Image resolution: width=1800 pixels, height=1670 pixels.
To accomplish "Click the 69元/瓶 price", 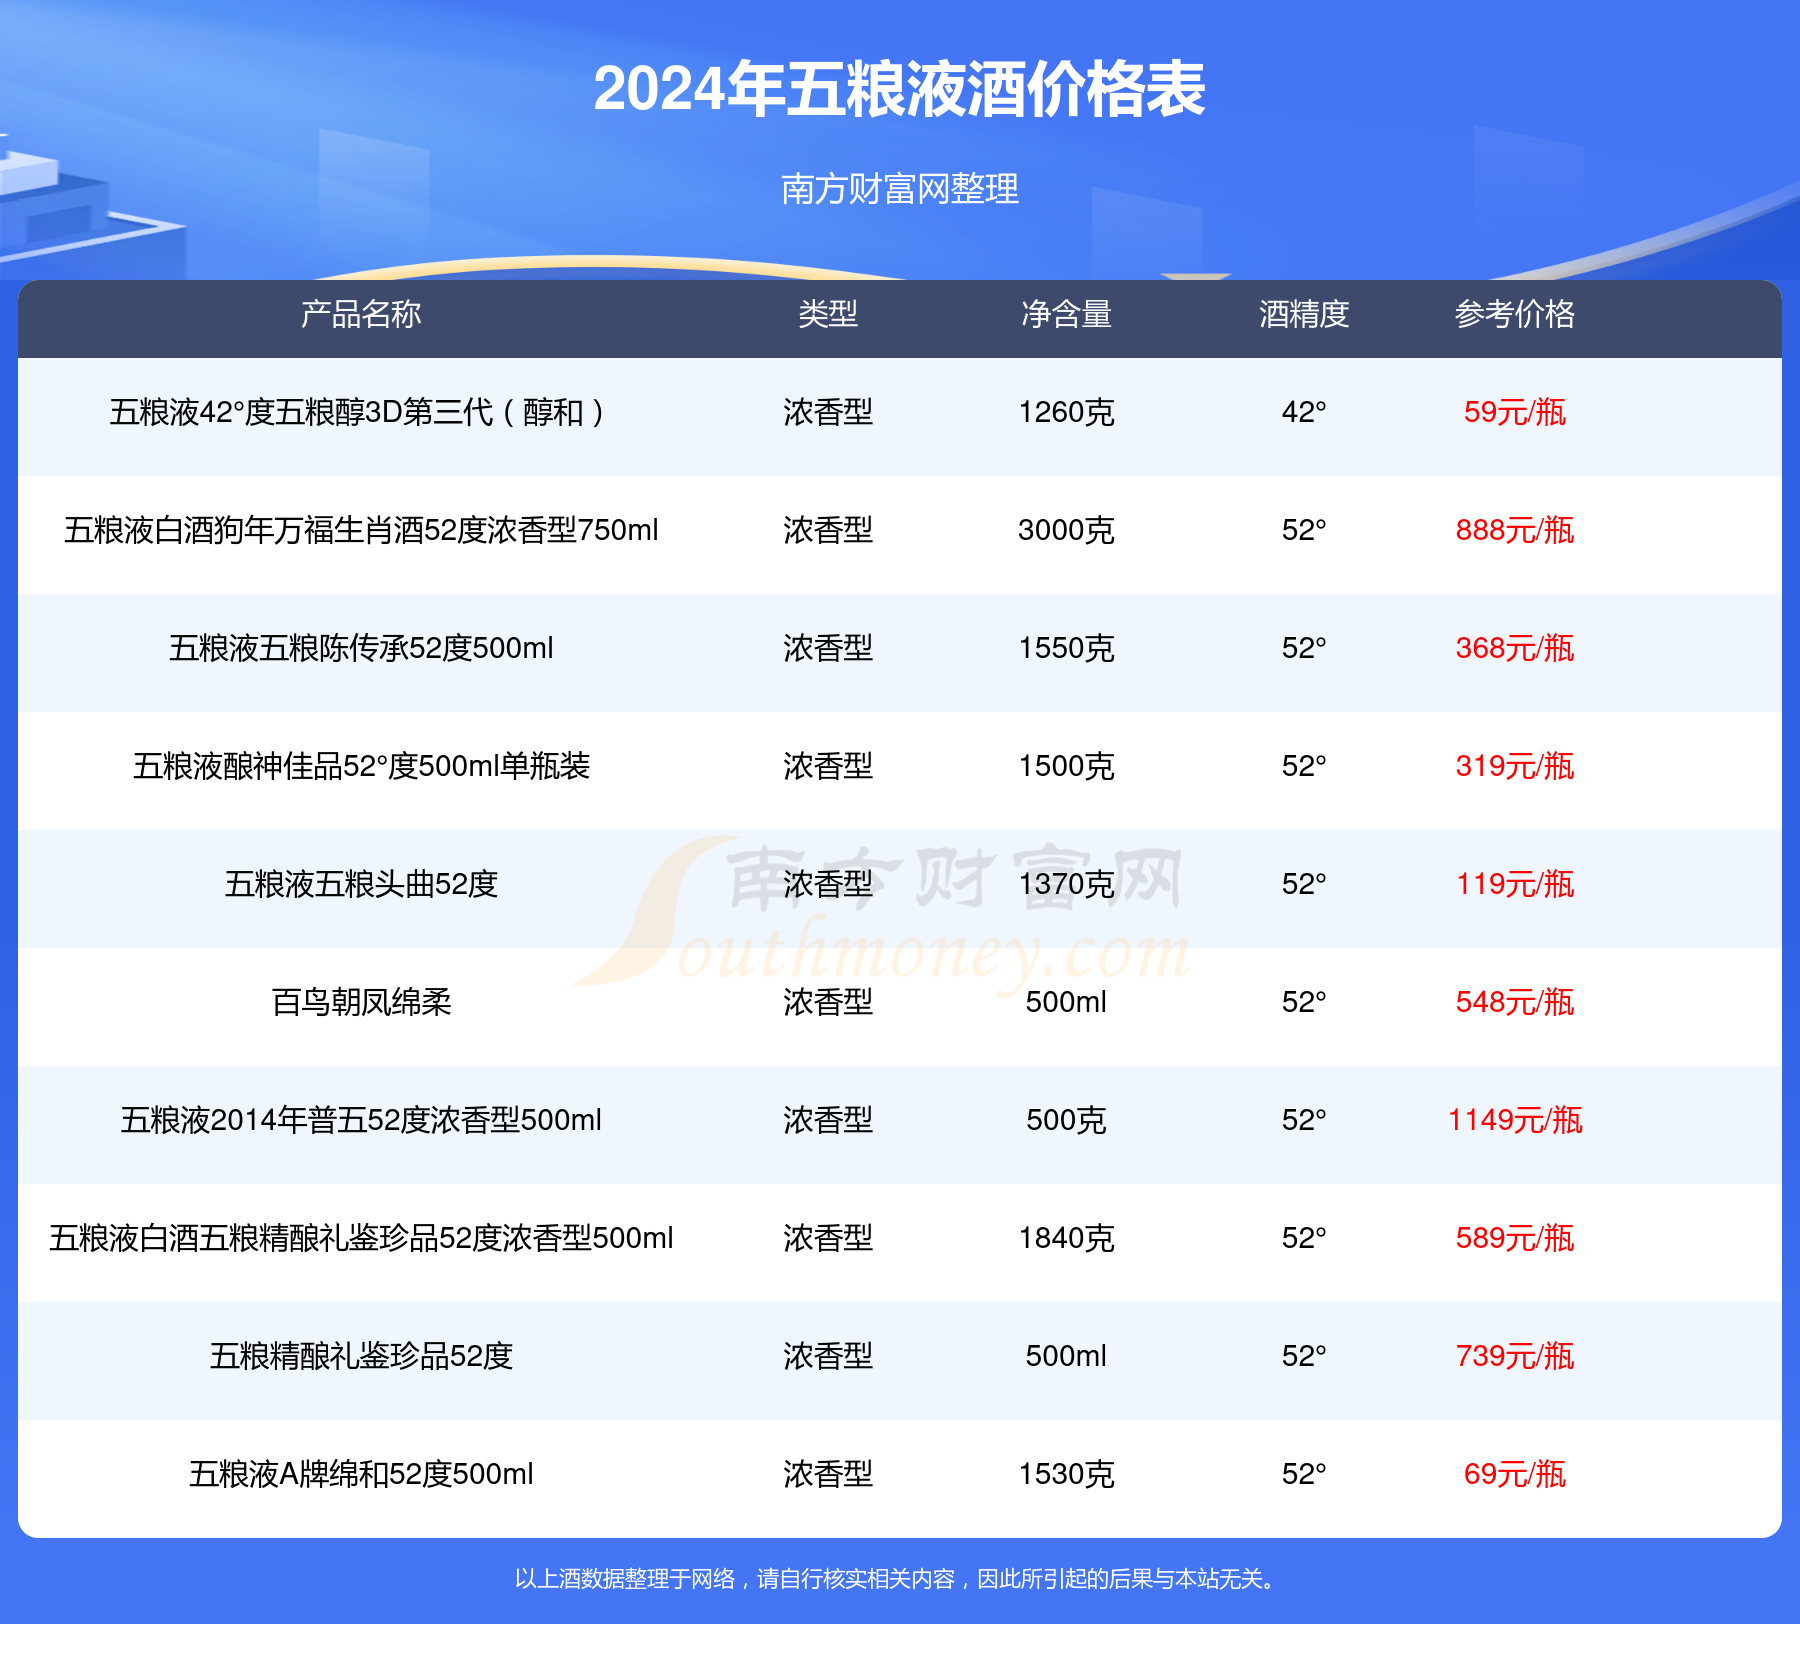I will 1515,1474.
